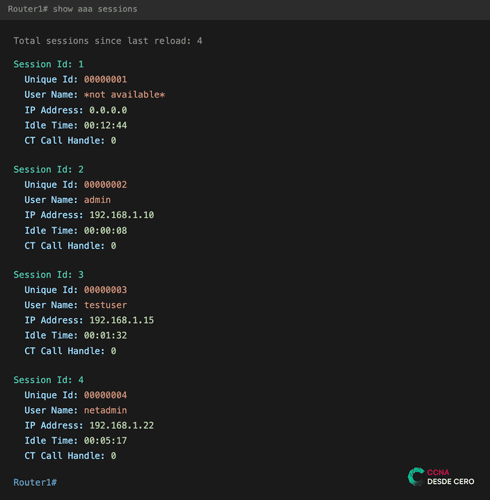The height and width of the screenshot is (500, 490).
Task: Click idle time 00:05:17
Action: 105,441
